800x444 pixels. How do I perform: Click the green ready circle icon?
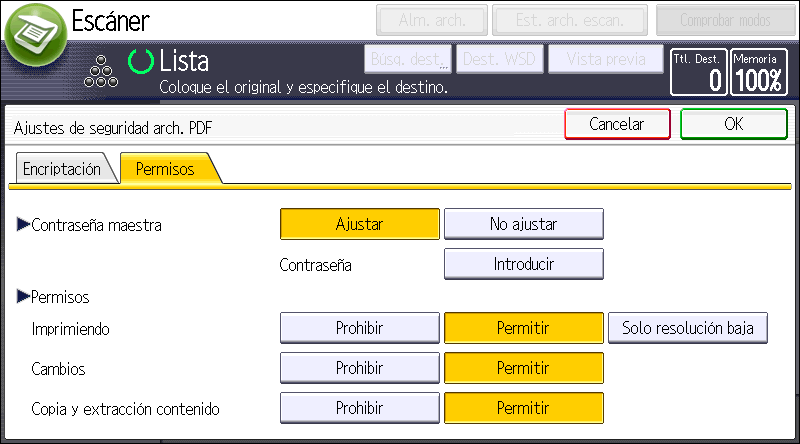tap(141, 62)
